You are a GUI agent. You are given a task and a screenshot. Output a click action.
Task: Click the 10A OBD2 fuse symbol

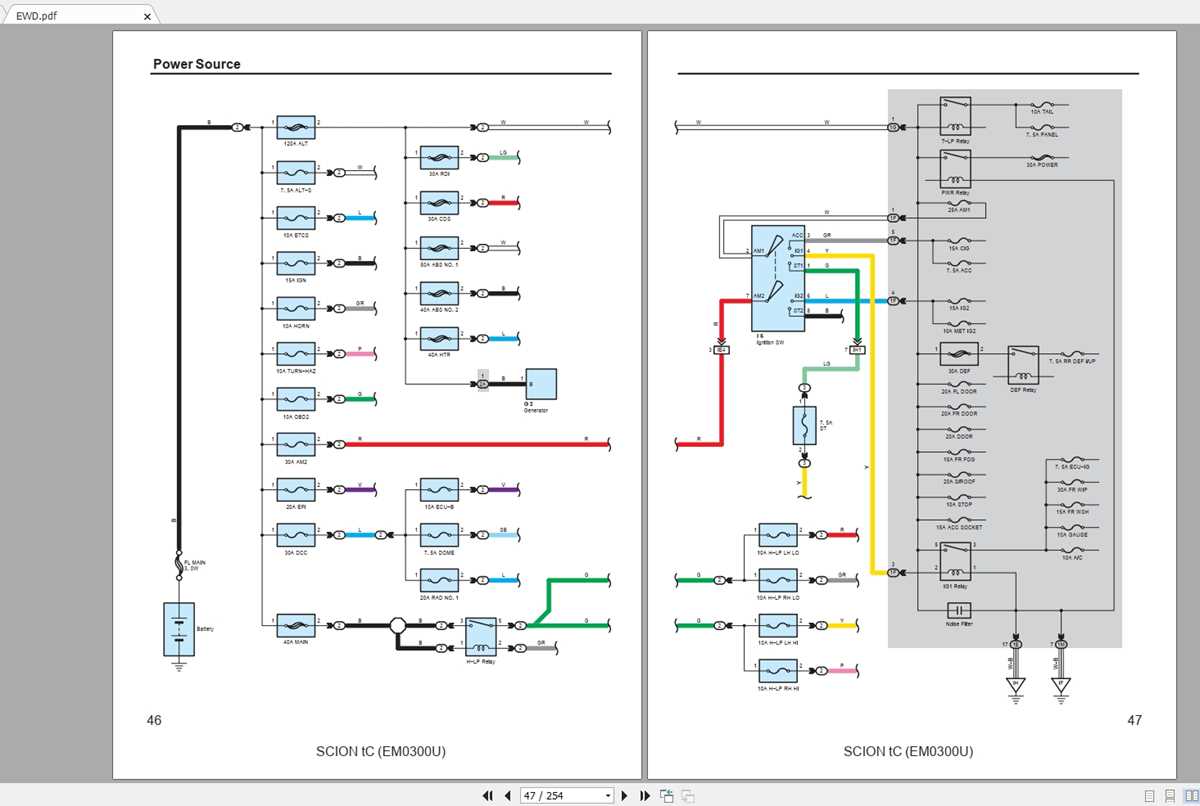point(295,399)
